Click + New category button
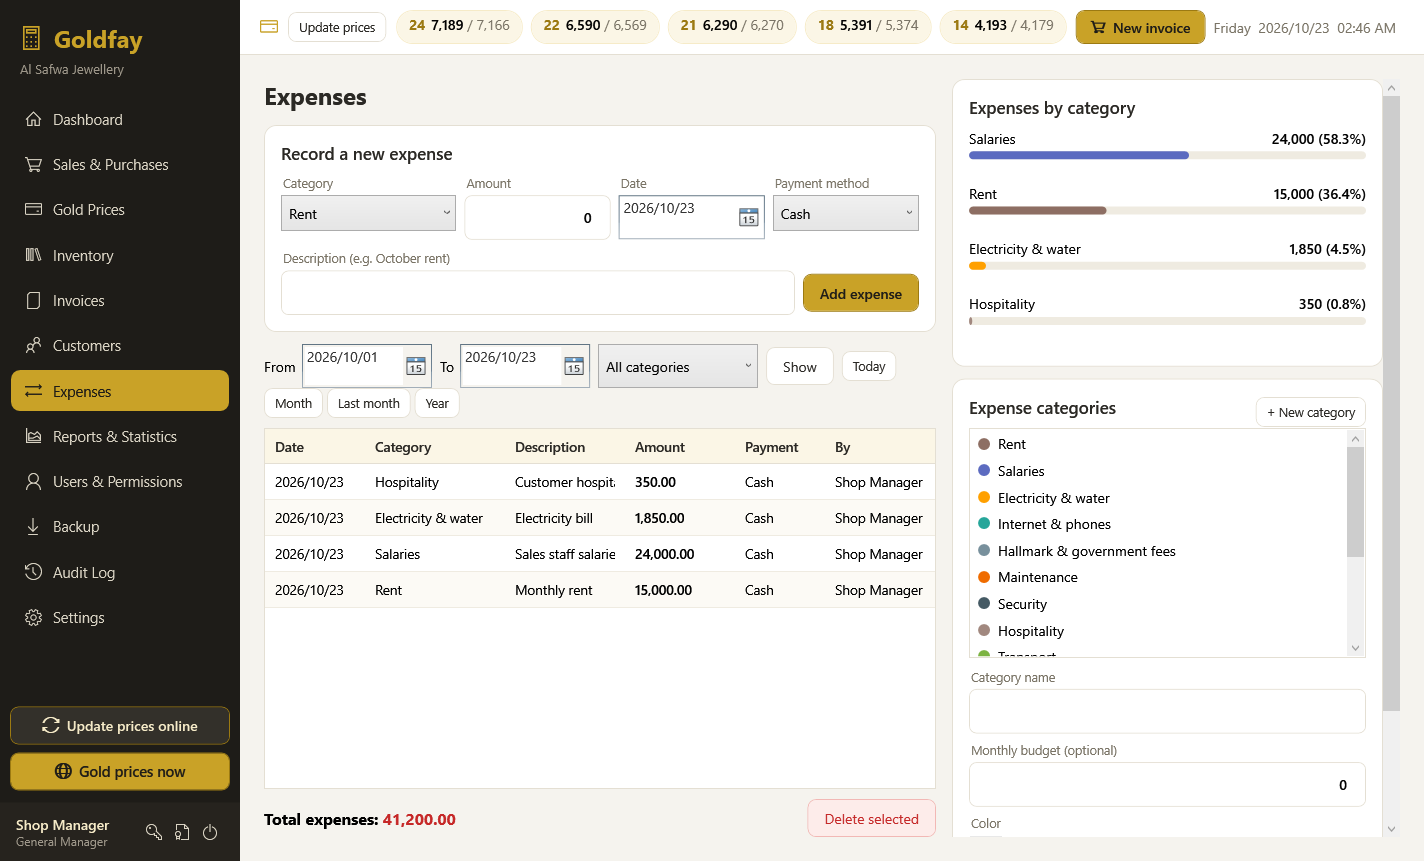1424x861 pixels. click(x=1311, y=412)
